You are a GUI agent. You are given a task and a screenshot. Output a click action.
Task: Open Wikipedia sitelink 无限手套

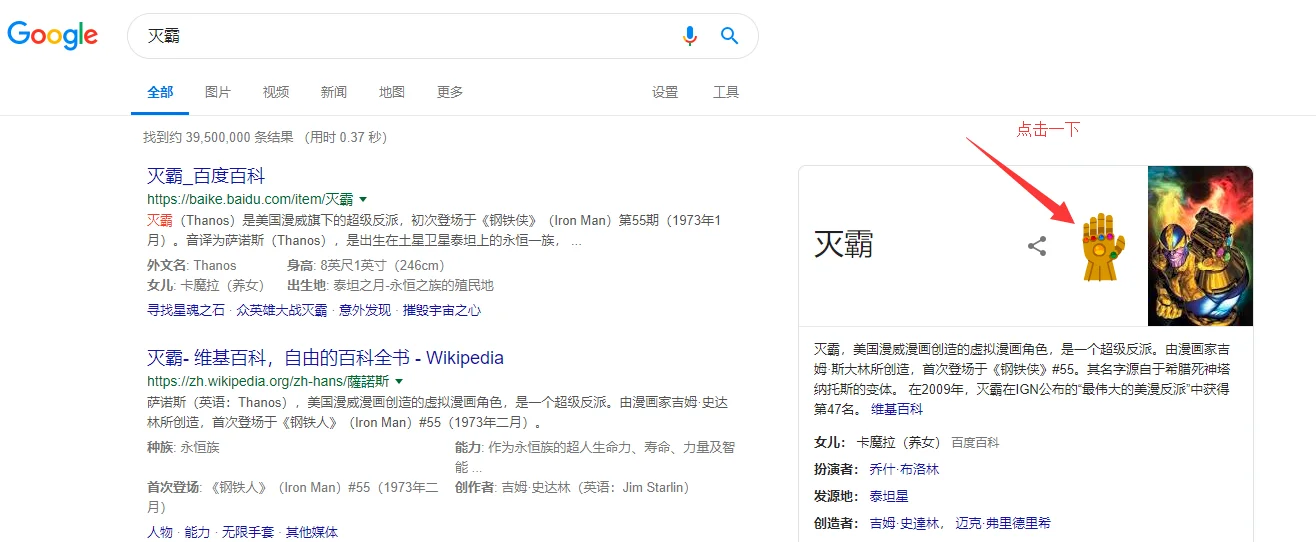248,532
